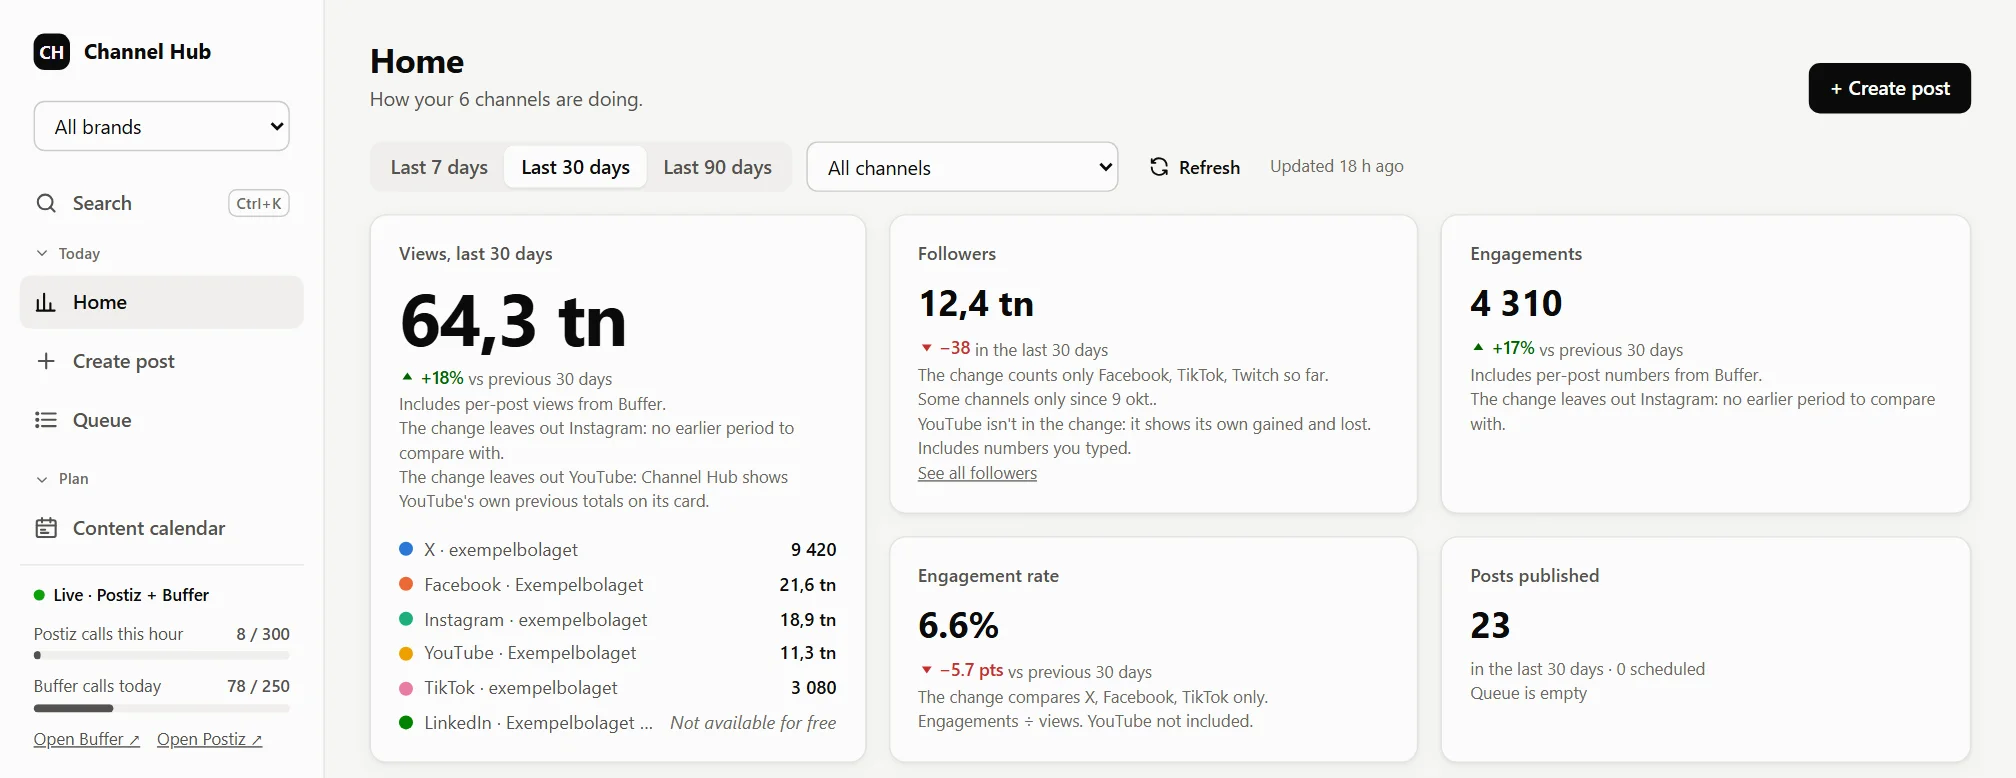Click the 4 310 engagements value
This screenshot has width=2016, height=778.
(1516, 303)
